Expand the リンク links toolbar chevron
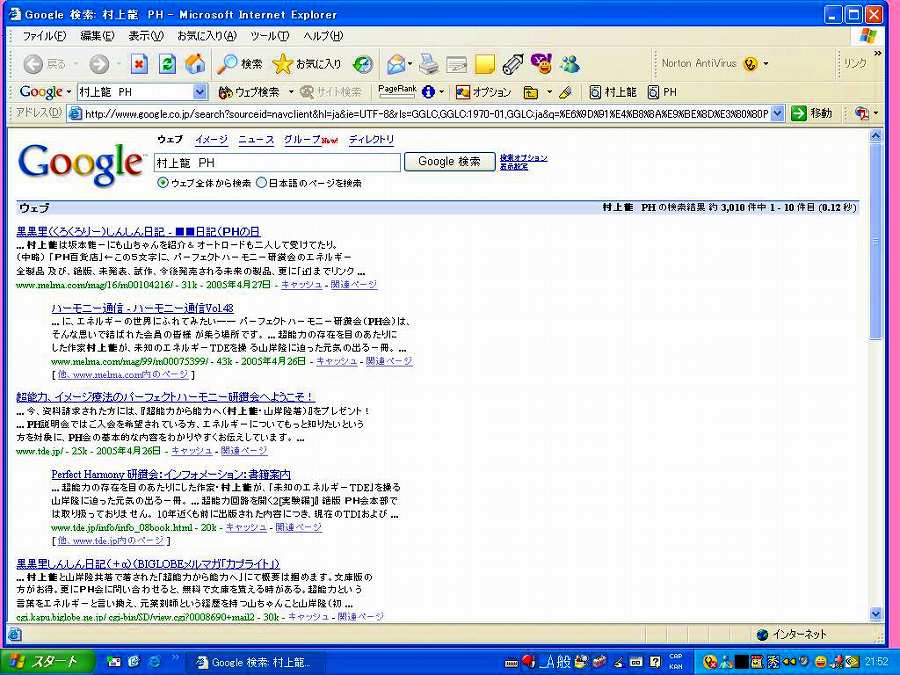The image size is (900, 675). click(x=877, y=53)
